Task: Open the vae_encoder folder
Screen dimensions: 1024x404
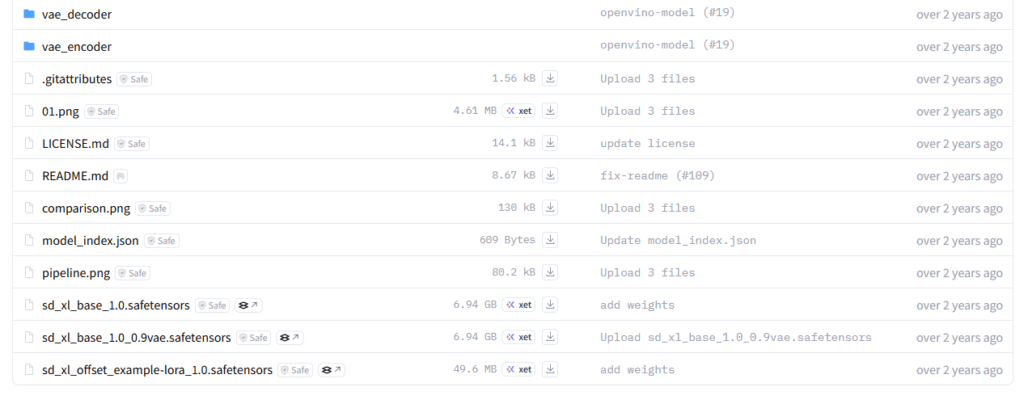Action: [76, 47]
